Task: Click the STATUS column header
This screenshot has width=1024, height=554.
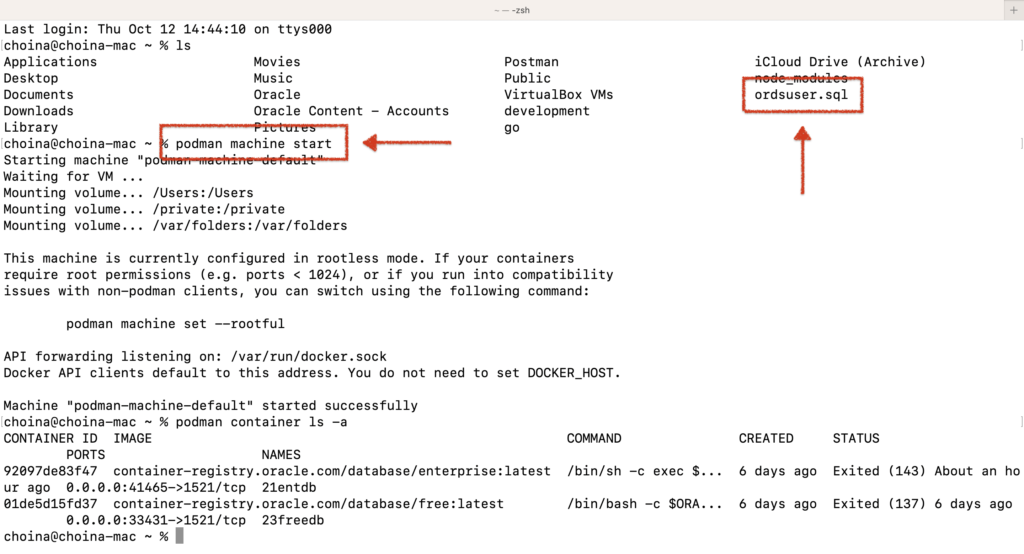Action: (856, 438)
